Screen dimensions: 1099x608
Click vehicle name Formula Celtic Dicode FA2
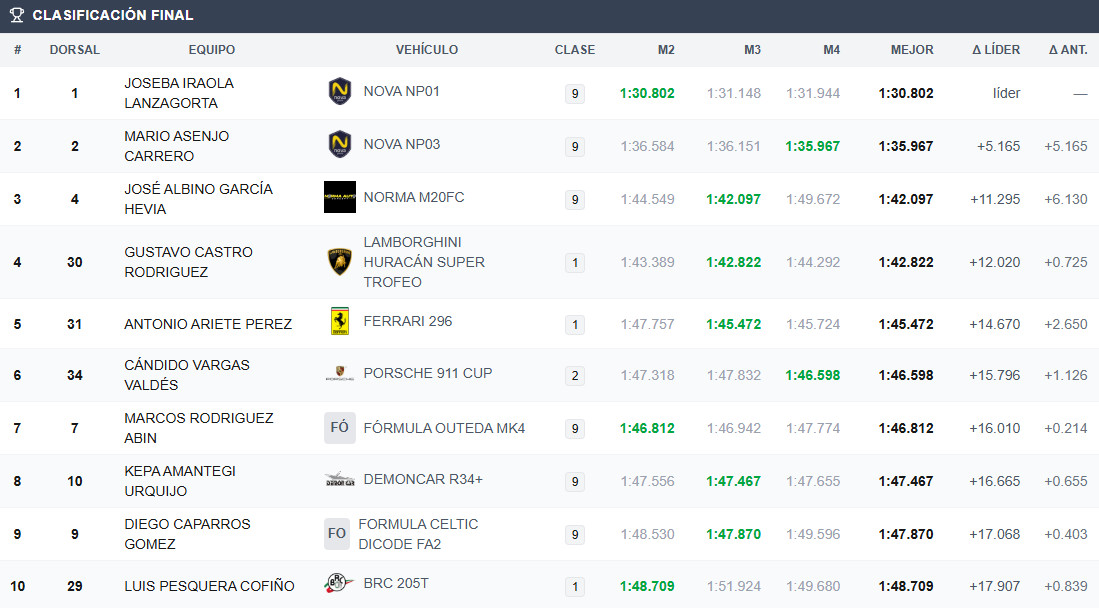coord(418,534)
